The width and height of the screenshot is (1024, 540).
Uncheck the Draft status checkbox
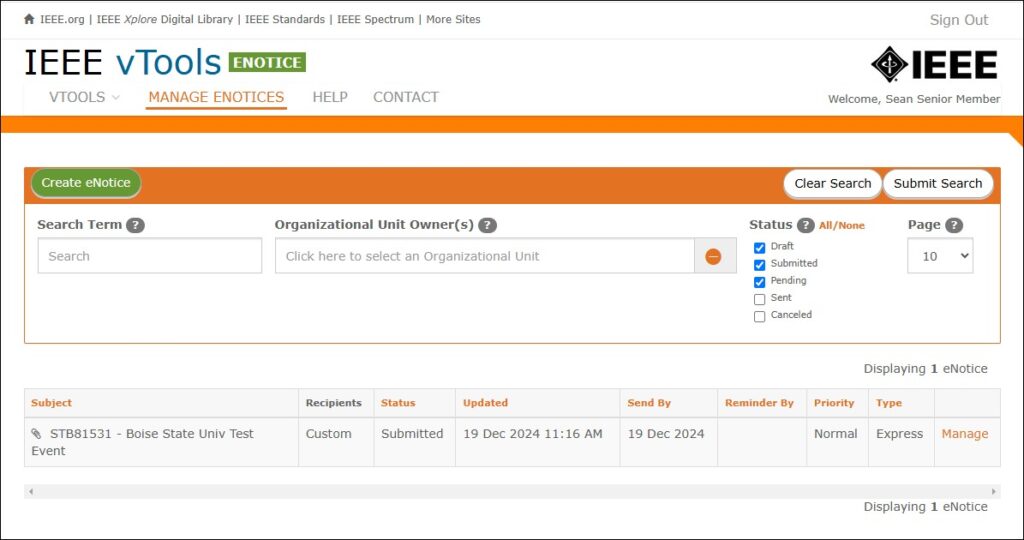(760, 247)
